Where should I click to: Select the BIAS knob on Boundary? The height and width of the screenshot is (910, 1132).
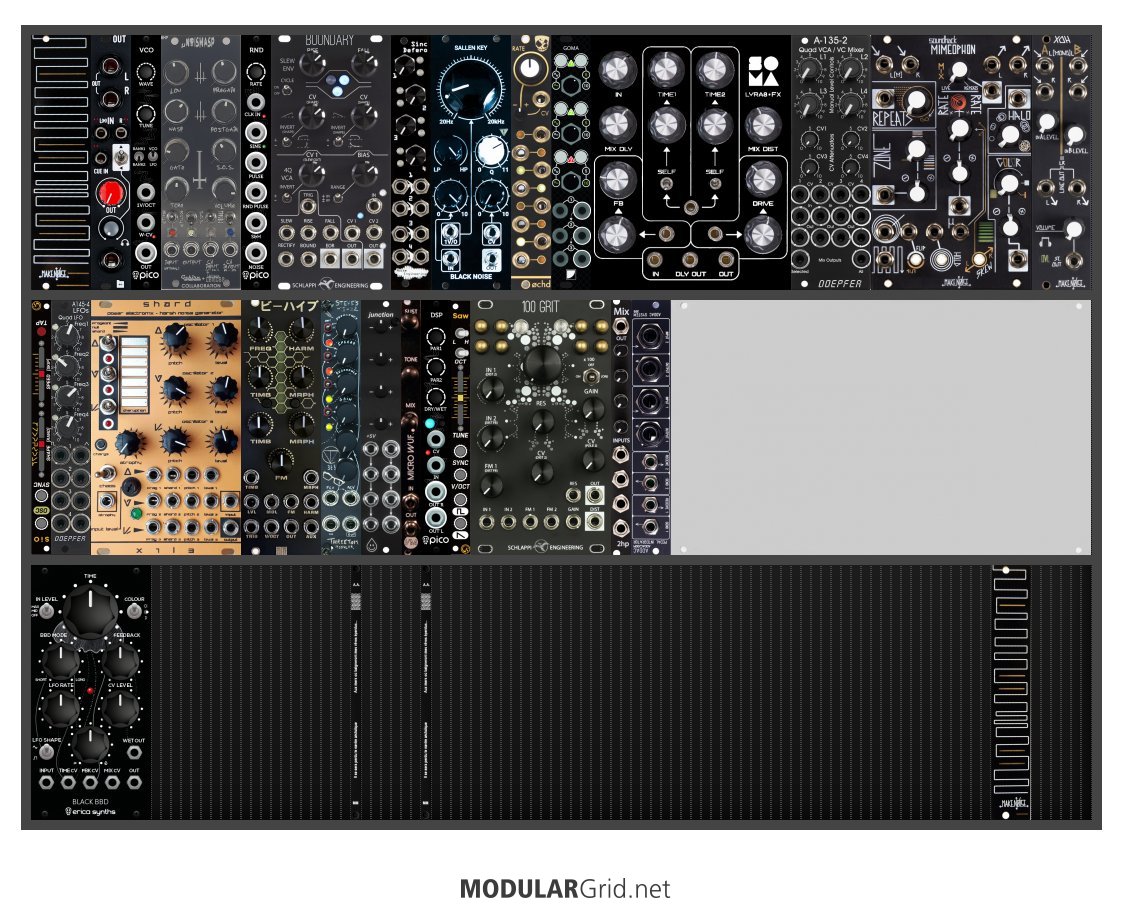point(364,173)
